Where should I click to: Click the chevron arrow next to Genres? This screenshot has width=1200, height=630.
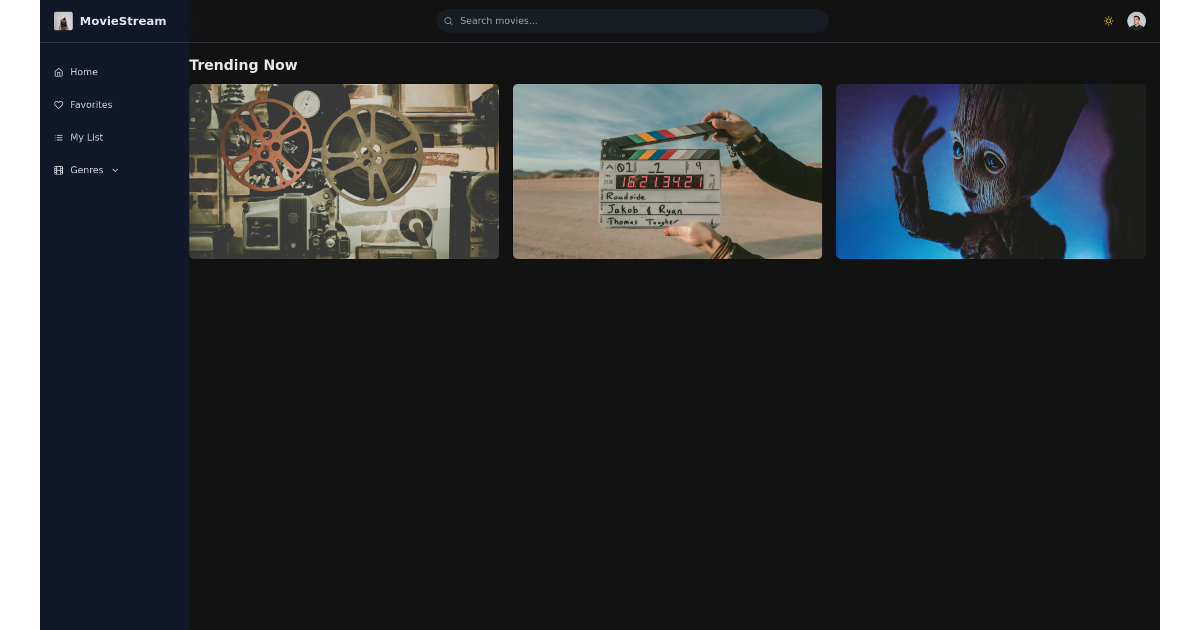point(115,170)
